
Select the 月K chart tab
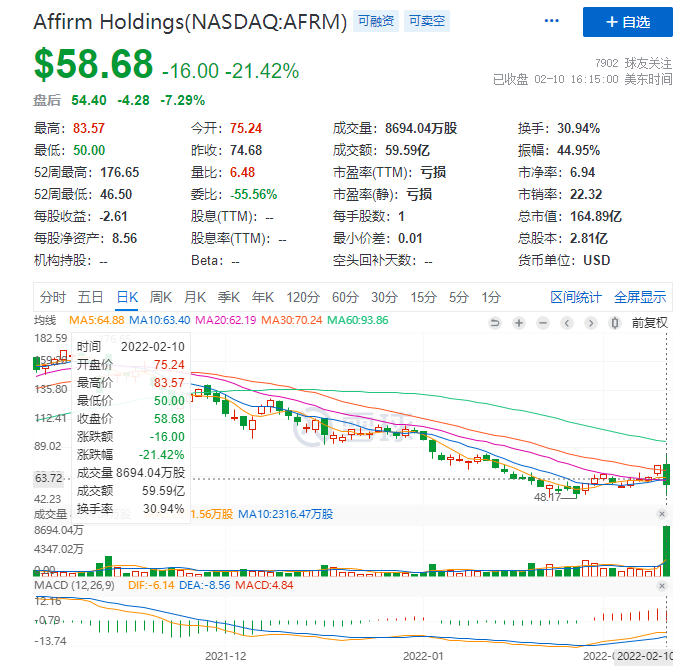click(194, 297)
